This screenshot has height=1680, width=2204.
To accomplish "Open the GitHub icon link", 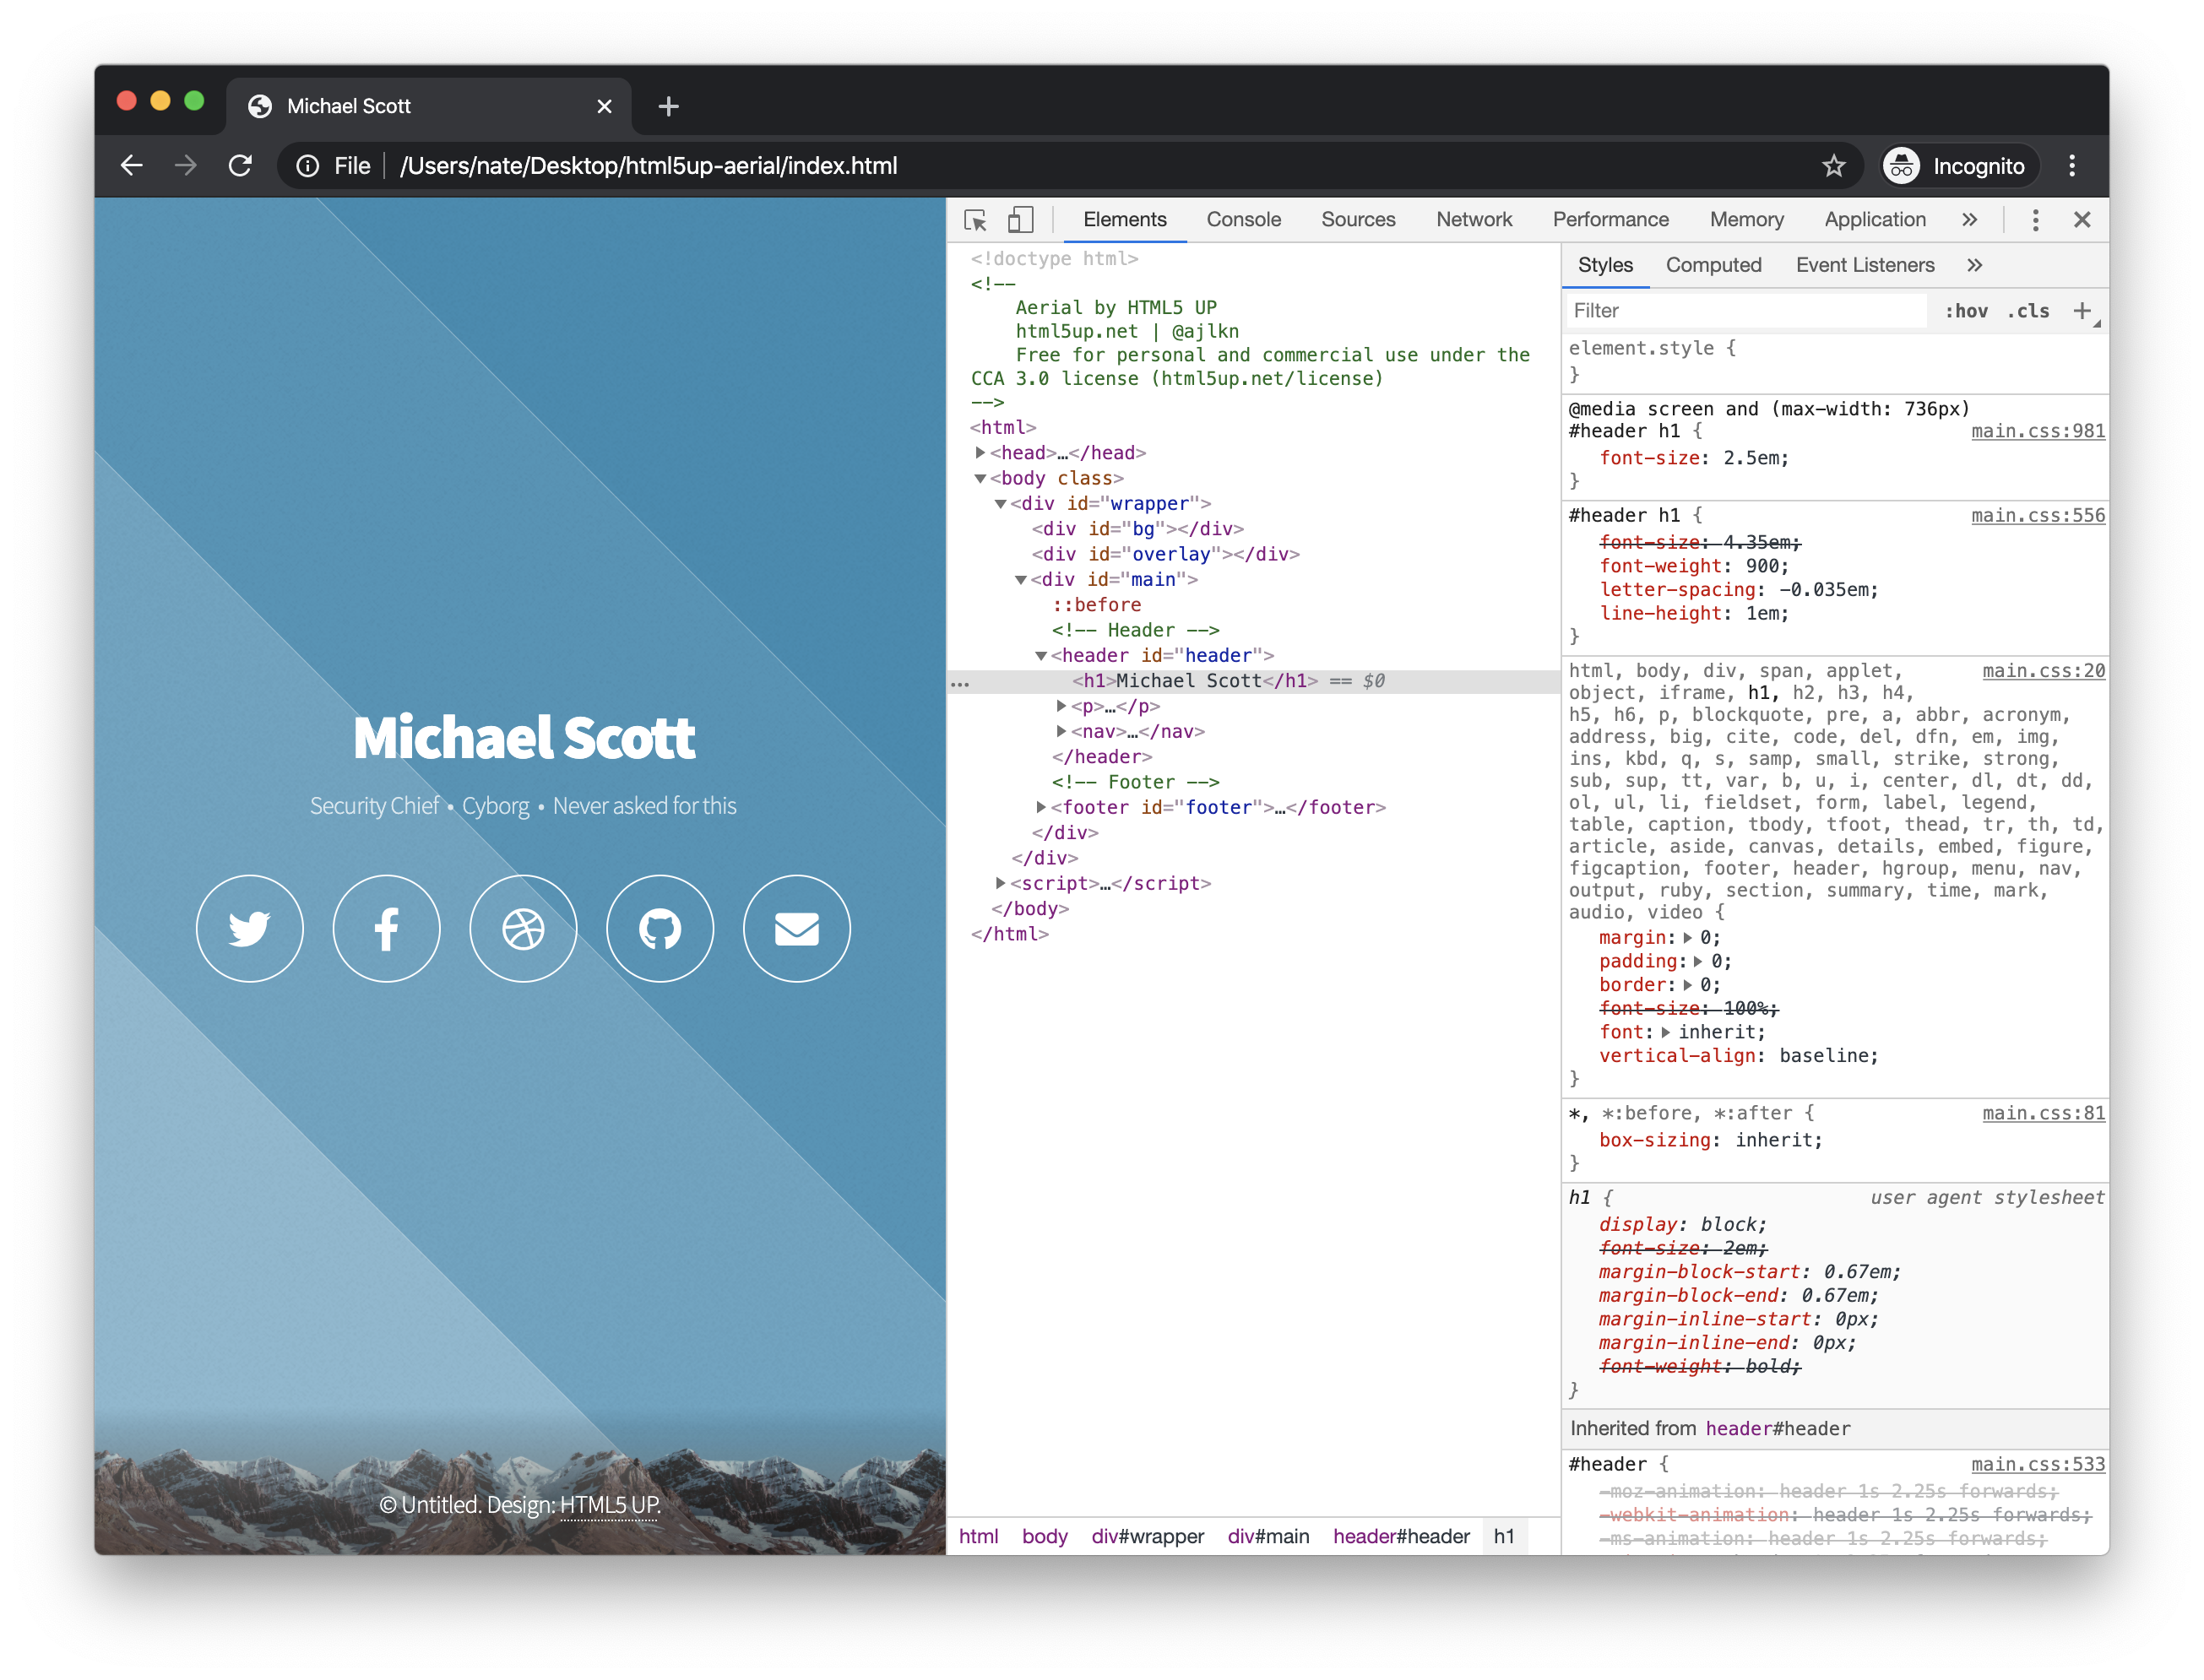I will [660, 929].
